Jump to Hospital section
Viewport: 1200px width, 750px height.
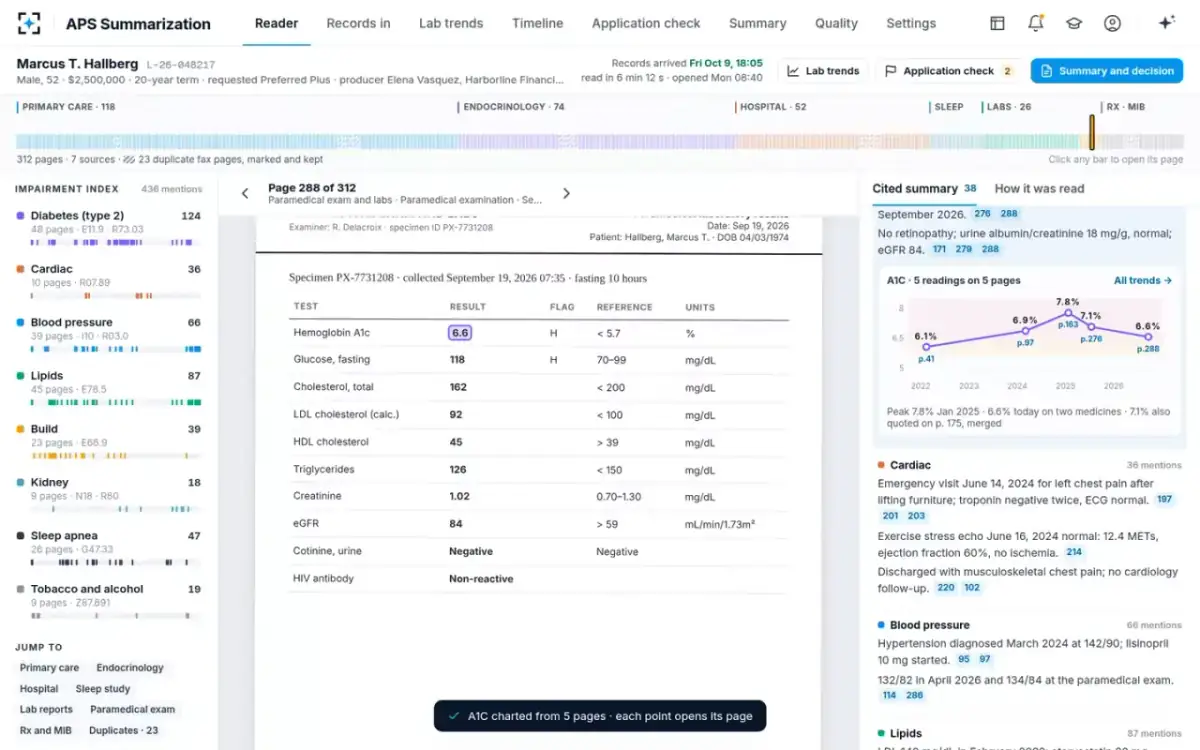tap(39, 689)
